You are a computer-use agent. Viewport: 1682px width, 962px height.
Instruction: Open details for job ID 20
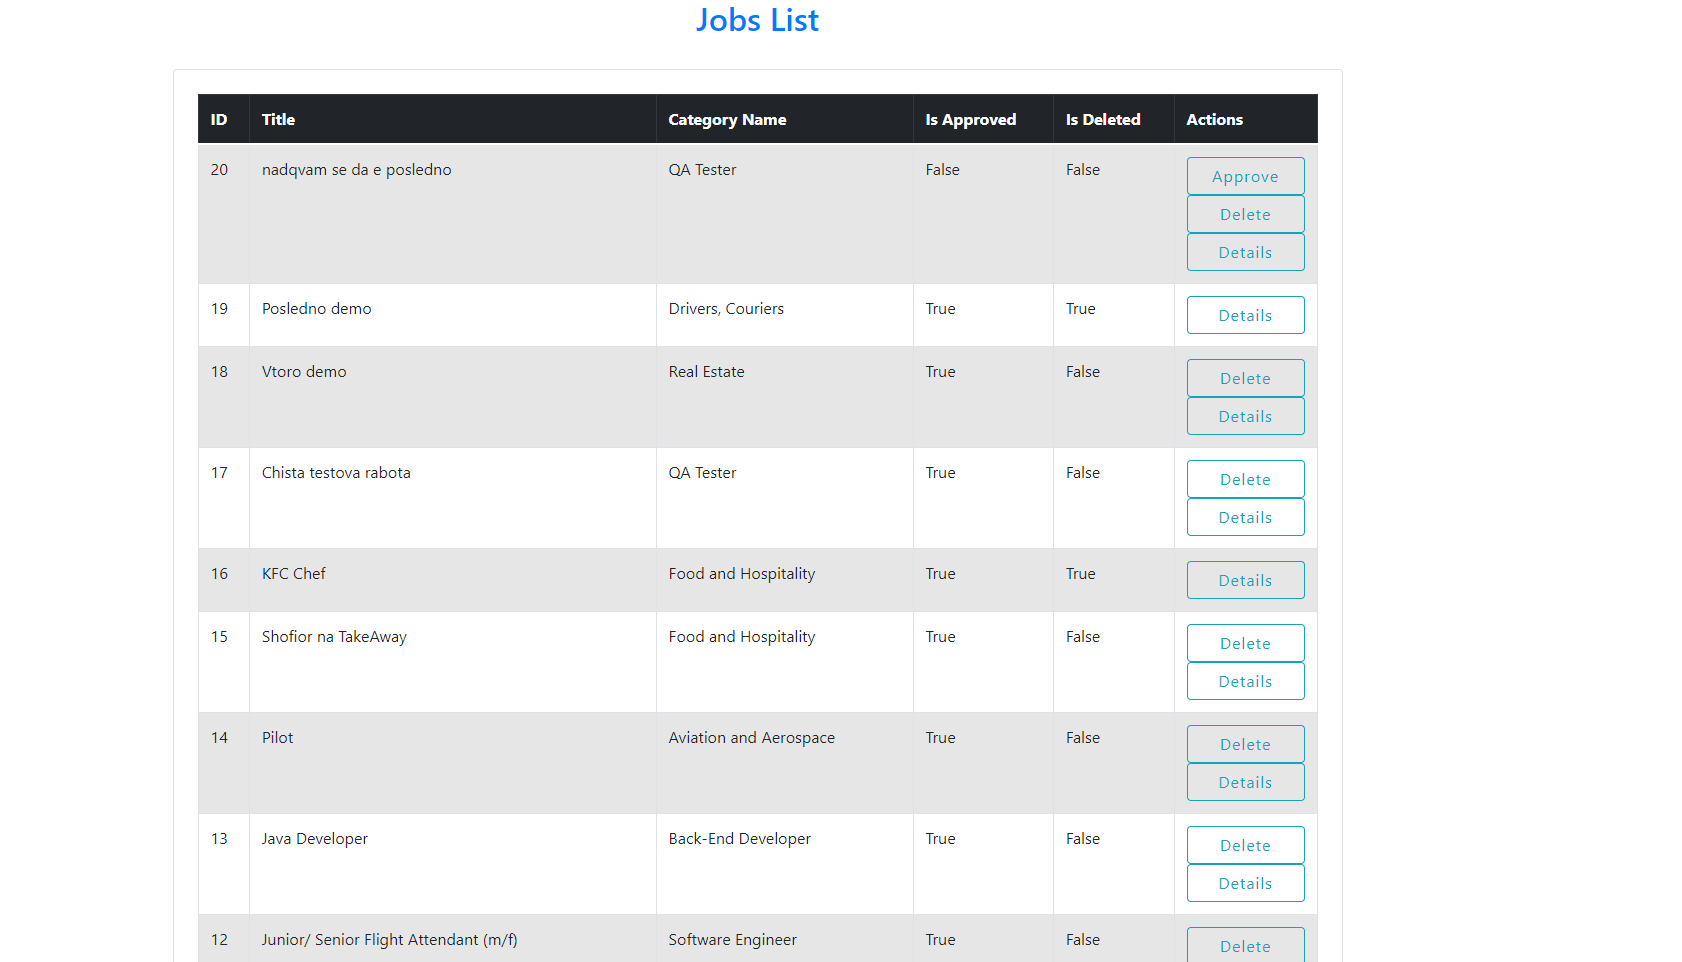1245,251
